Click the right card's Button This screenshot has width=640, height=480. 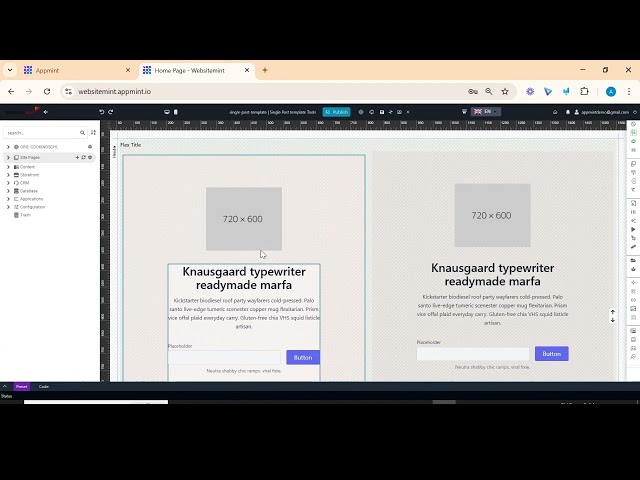coord(551,353)
